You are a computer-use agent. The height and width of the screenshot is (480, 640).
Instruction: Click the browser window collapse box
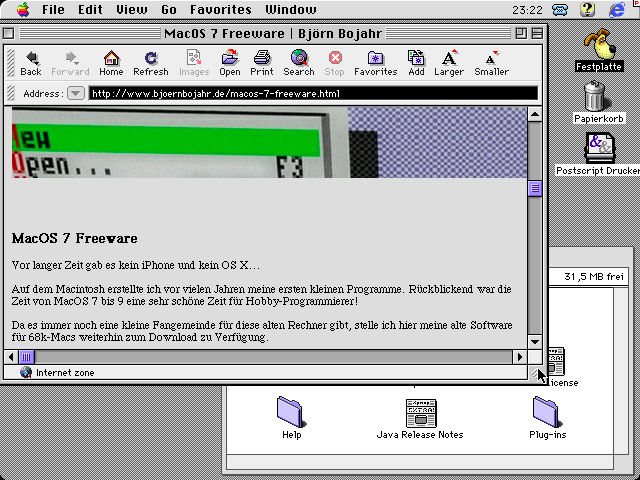[x=538, y=33]
